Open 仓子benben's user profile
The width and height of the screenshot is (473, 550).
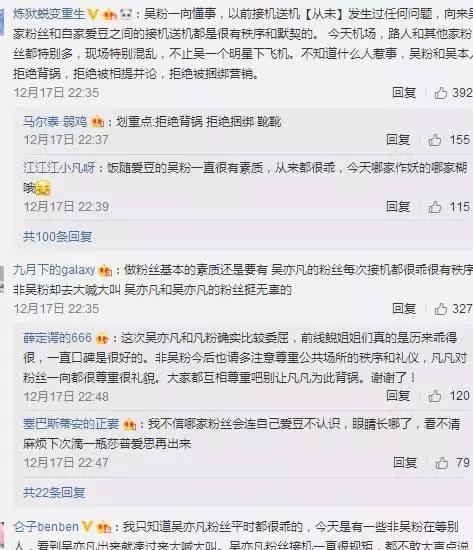point(46,526)
